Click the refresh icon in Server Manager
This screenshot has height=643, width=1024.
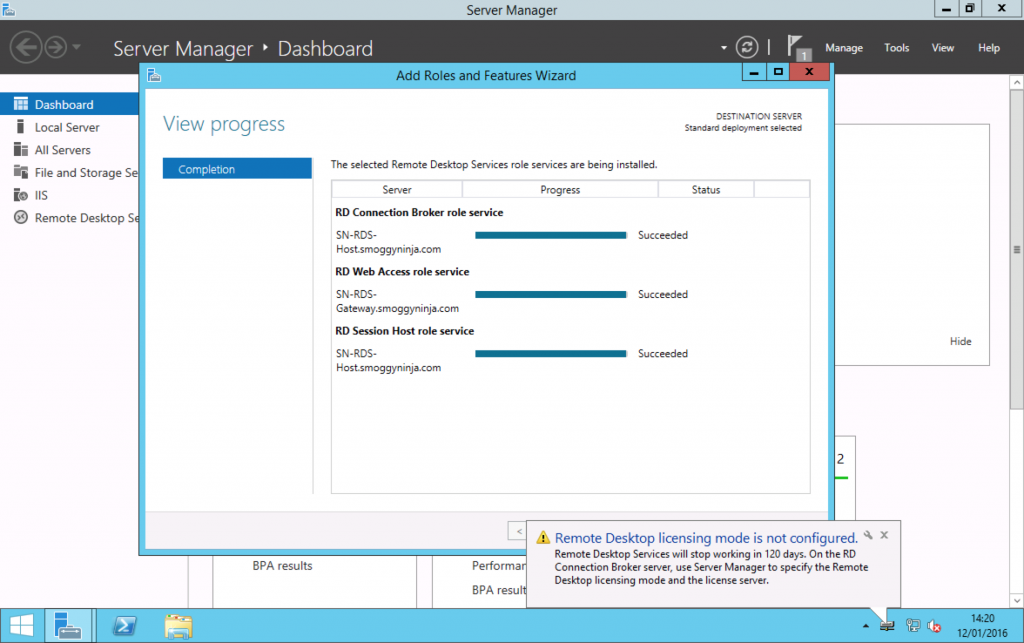[x=747, y=46]
